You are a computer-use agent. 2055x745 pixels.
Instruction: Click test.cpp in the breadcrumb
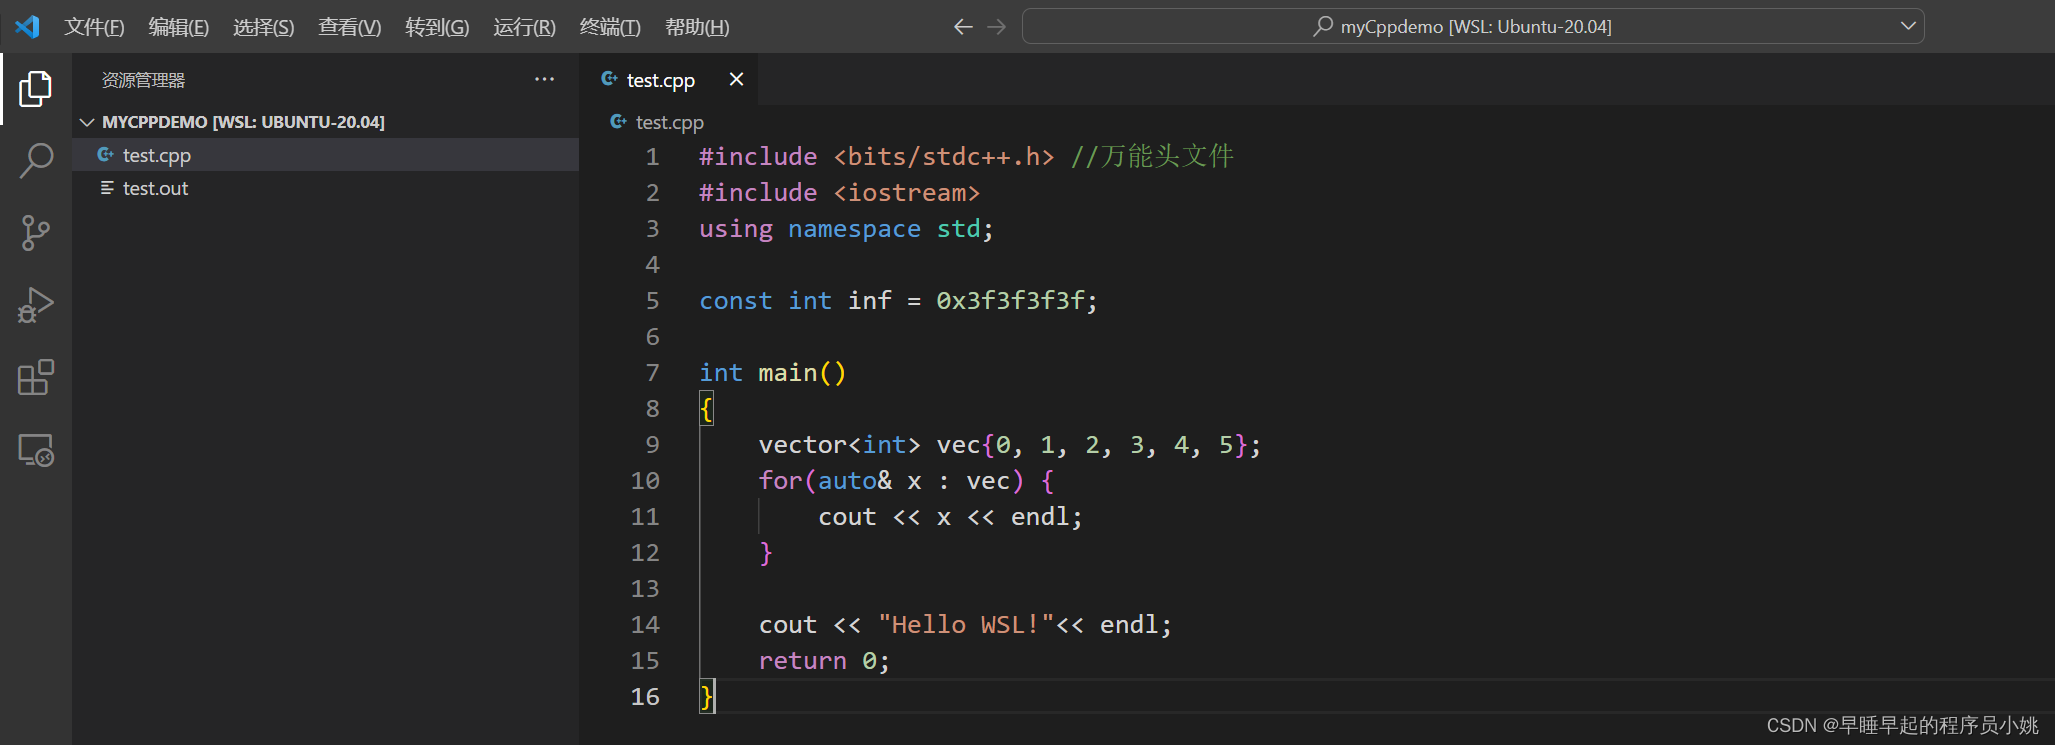coord(669,122)
